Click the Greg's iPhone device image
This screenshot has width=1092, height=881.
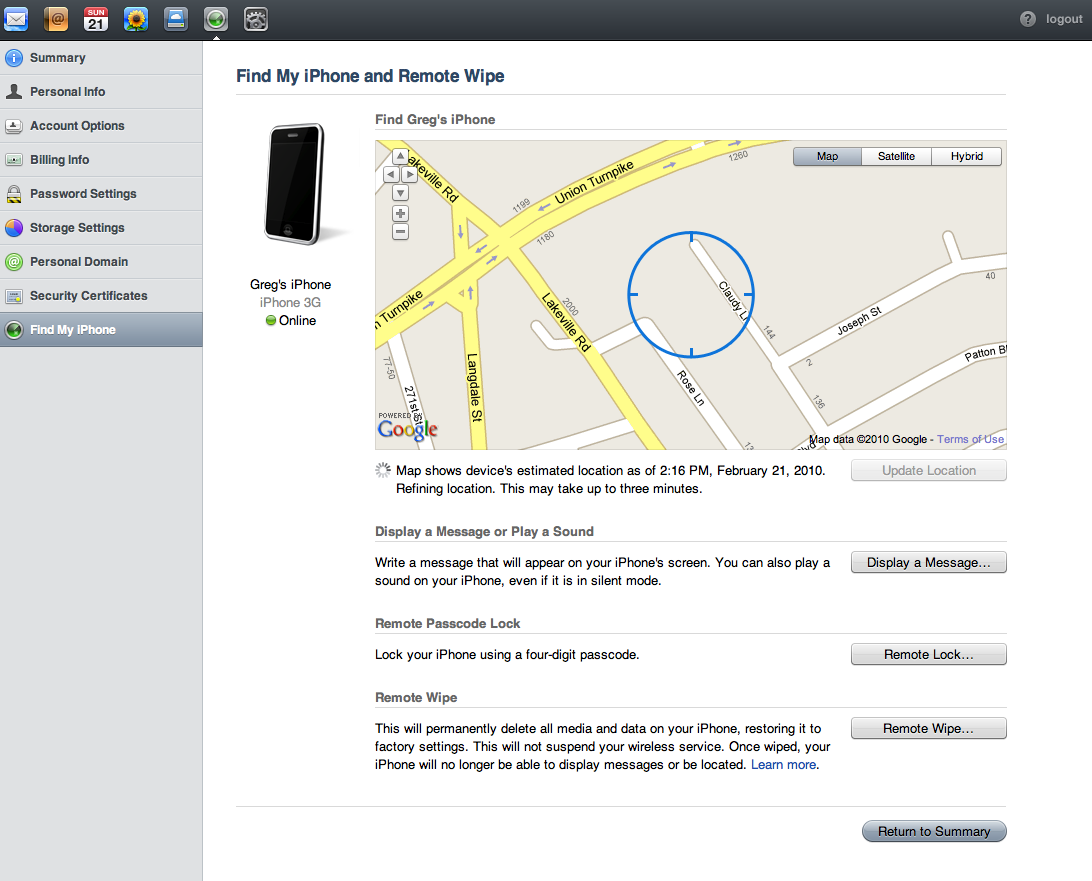[295, 184]
